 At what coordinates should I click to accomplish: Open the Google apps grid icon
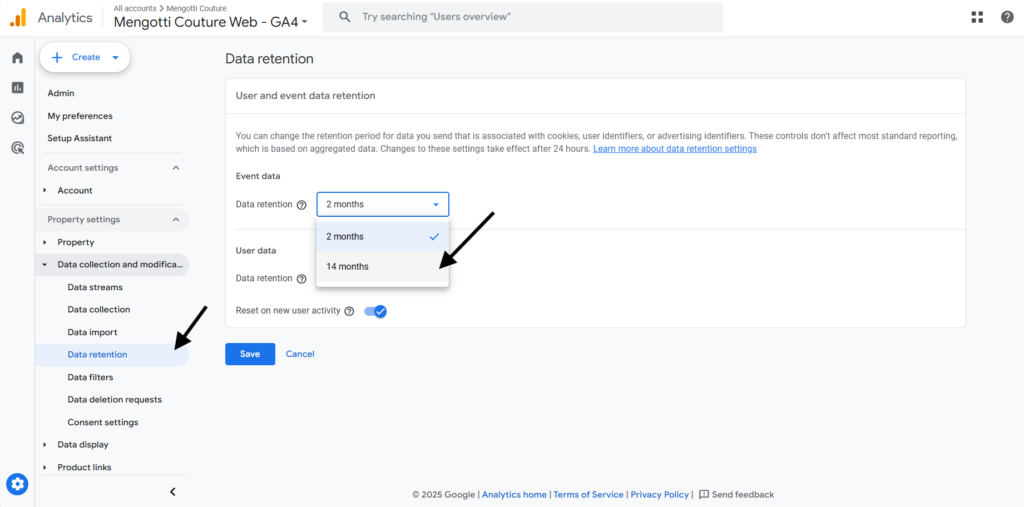pos(977,17)
